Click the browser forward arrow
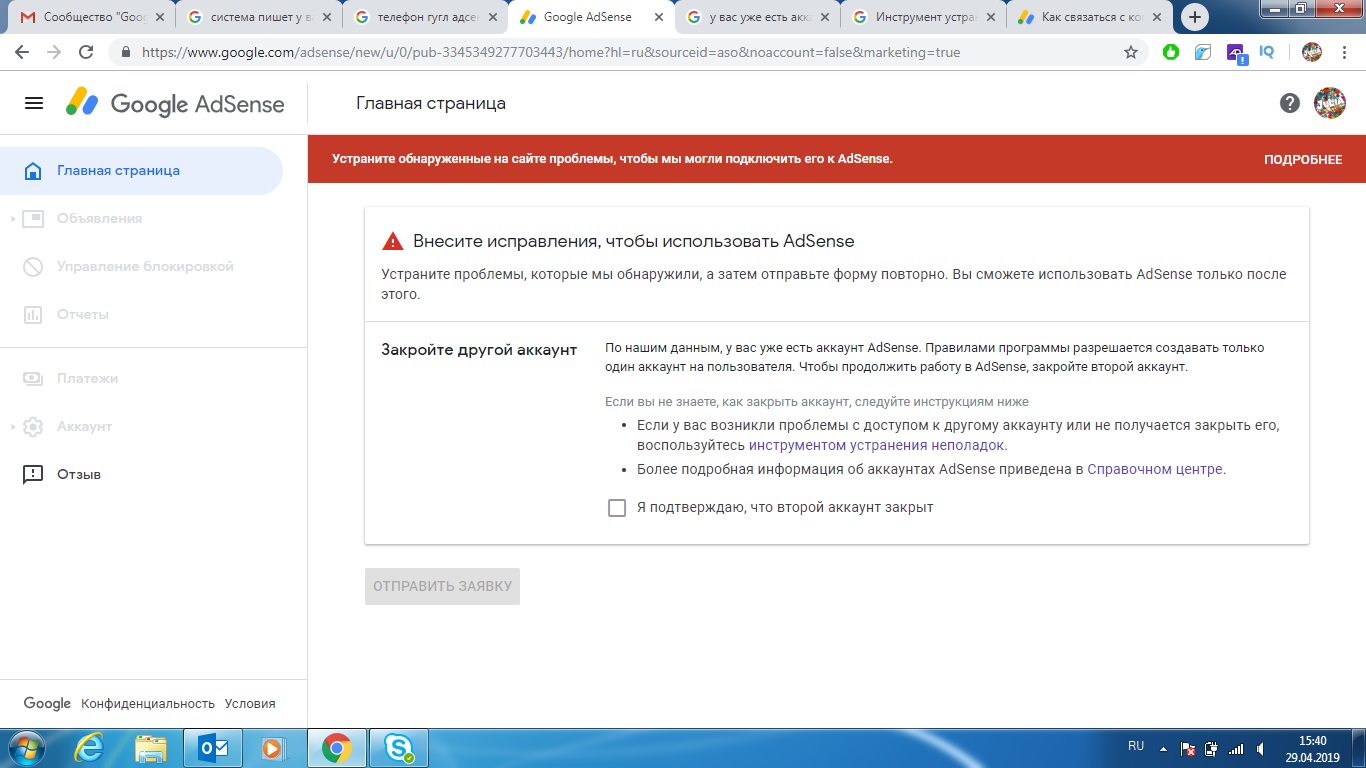This screenshot has height=768, width=1366. [x=55, y=52]
